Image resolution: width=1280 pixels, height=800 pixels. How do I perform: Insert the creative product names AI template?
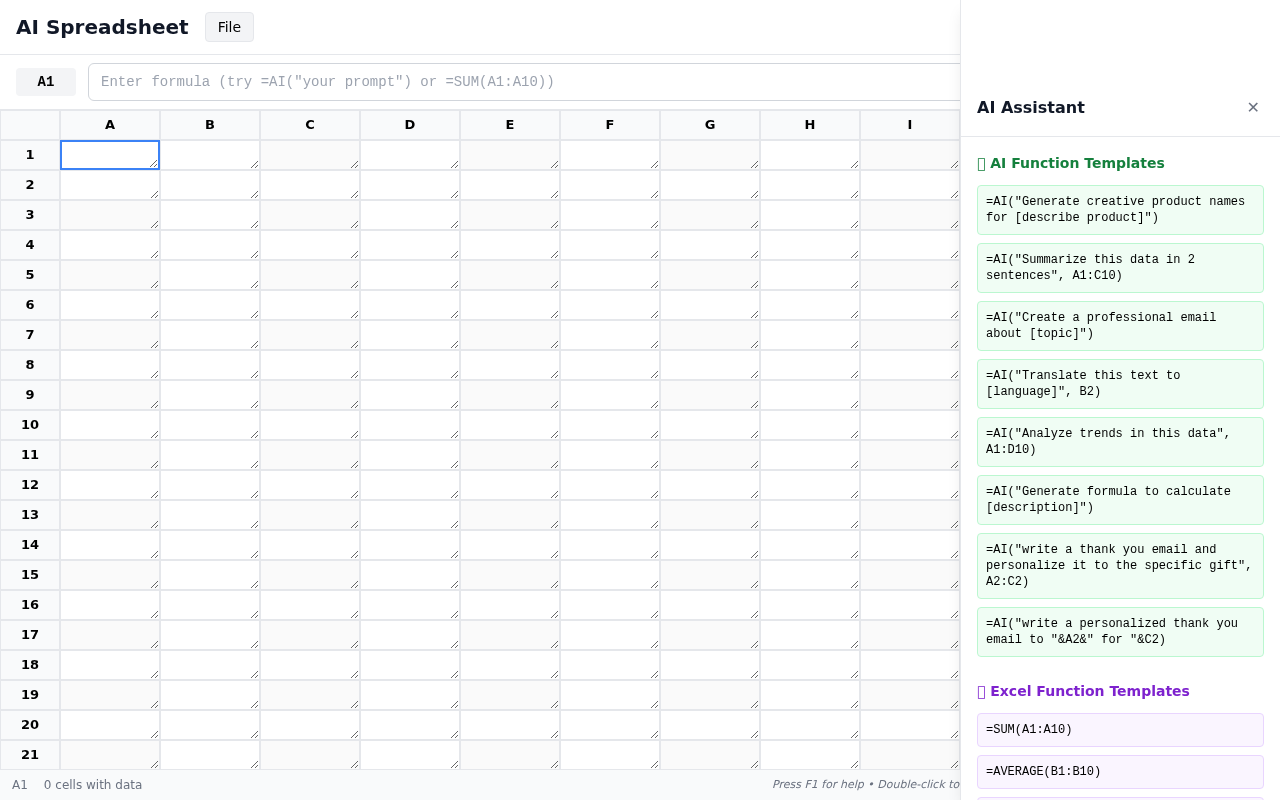point(1120,210)
